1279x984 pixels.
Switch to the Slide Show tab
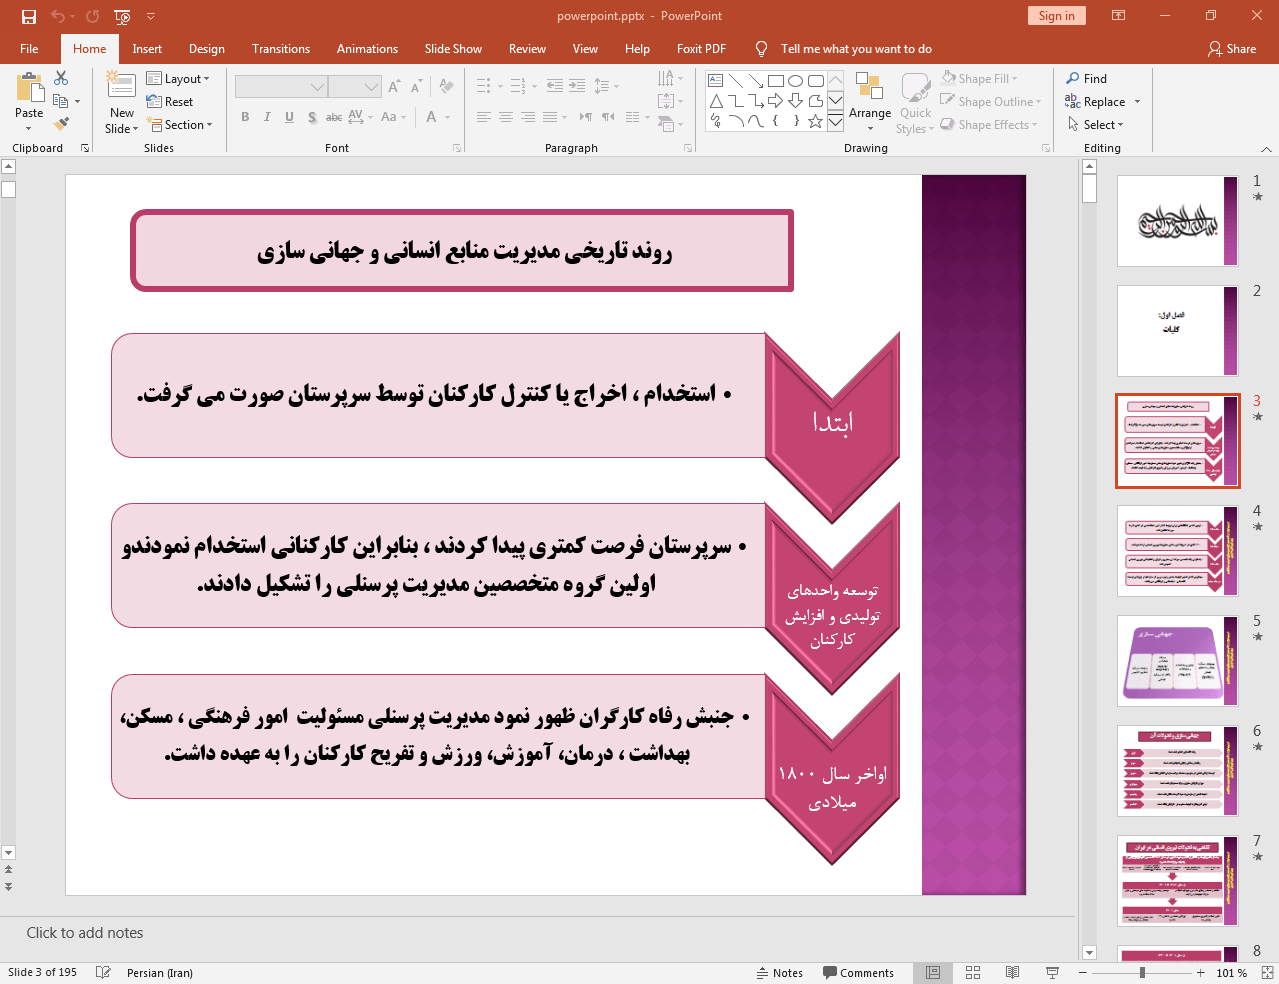point(453,48)
